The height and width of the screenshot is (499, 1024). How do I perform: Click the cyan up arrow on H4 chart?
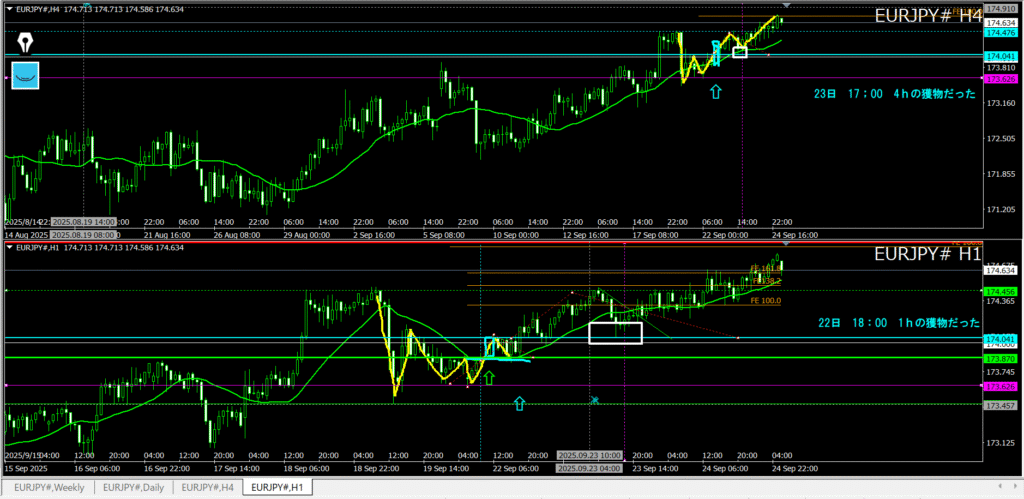tap(715, 91)
